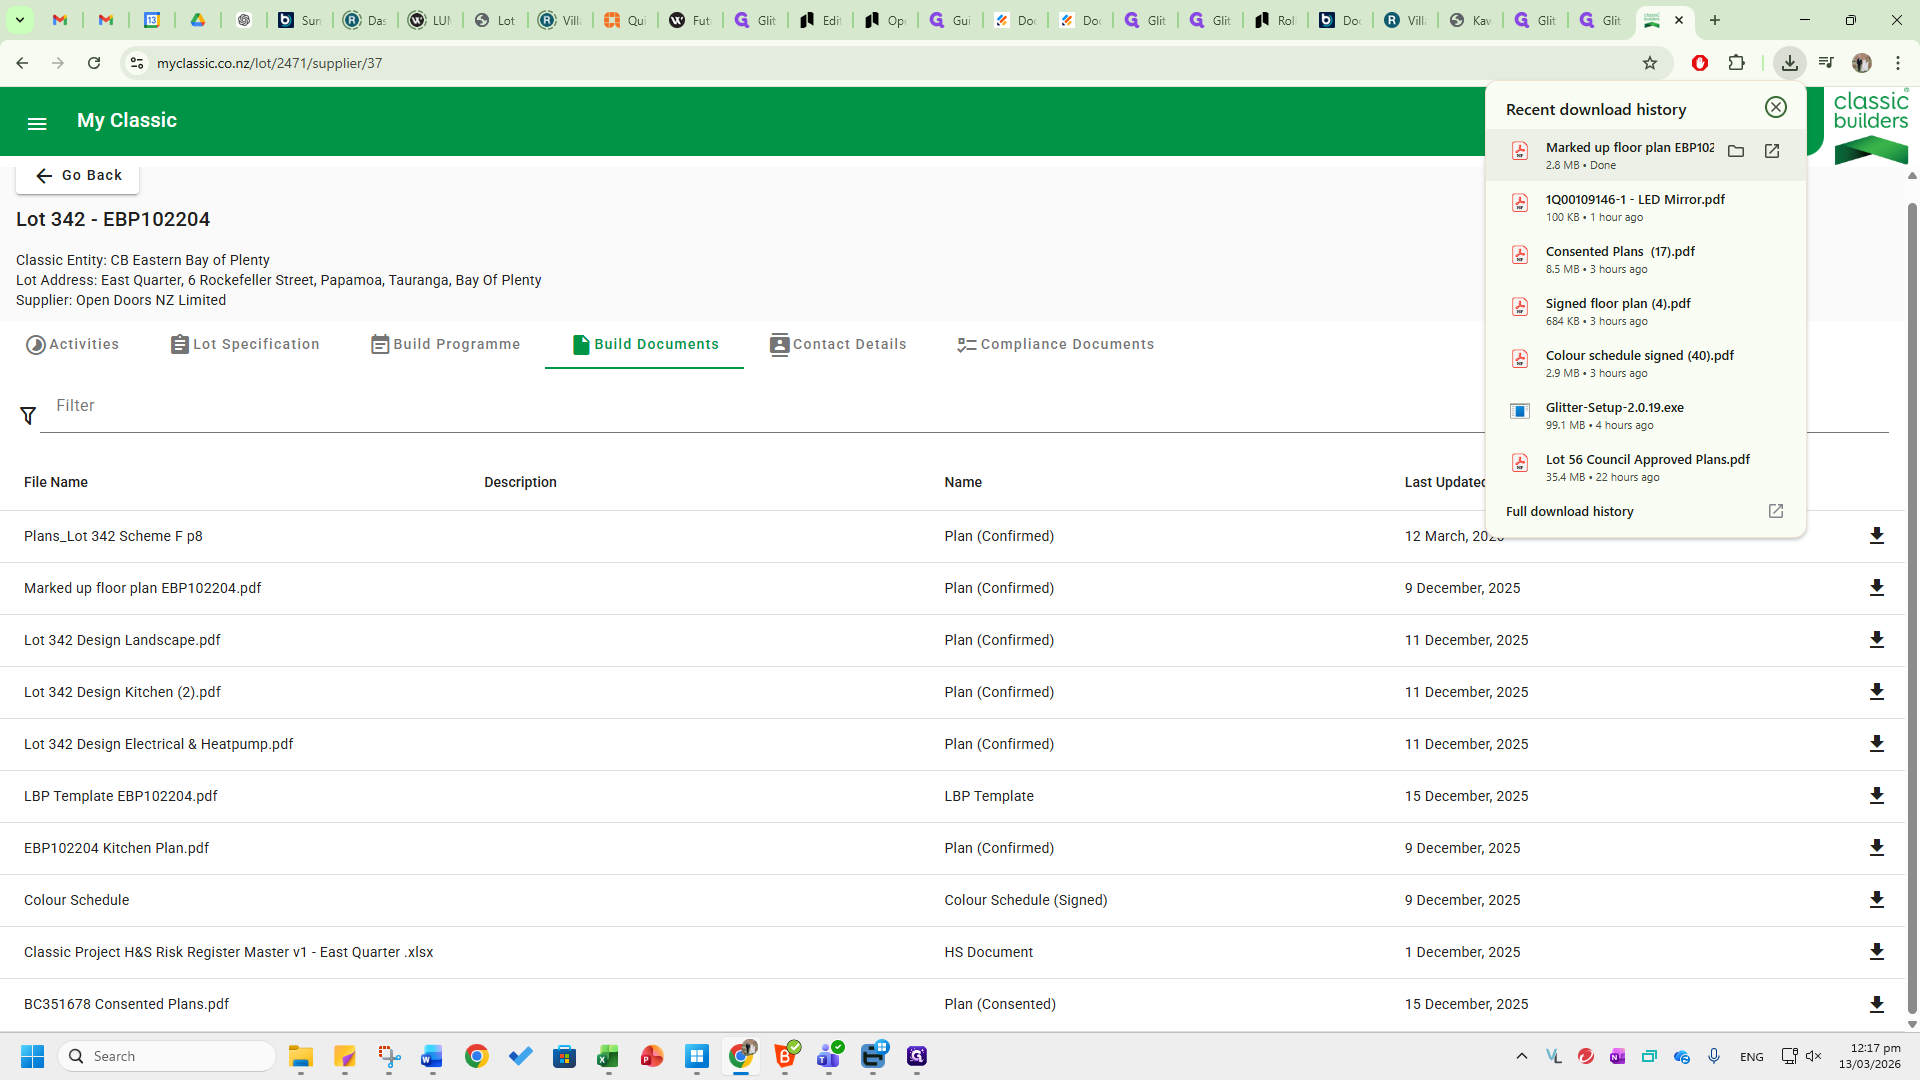Show downloaded floor plan in folder
The width and height of the screenshot is (1920, 1080).
pos(1736,151)
